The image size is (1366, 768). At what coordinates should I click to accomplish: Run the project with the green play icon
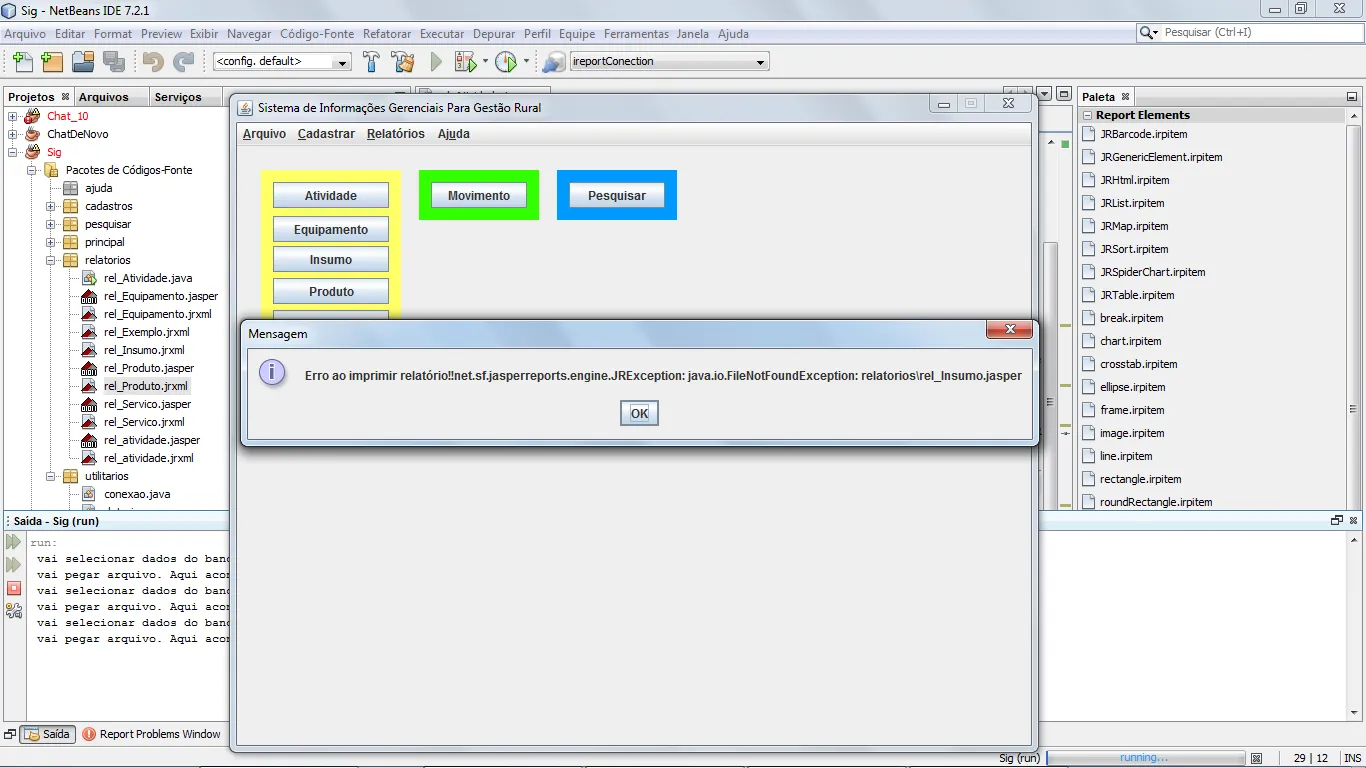pyautogui.click(x=436, y=62)
